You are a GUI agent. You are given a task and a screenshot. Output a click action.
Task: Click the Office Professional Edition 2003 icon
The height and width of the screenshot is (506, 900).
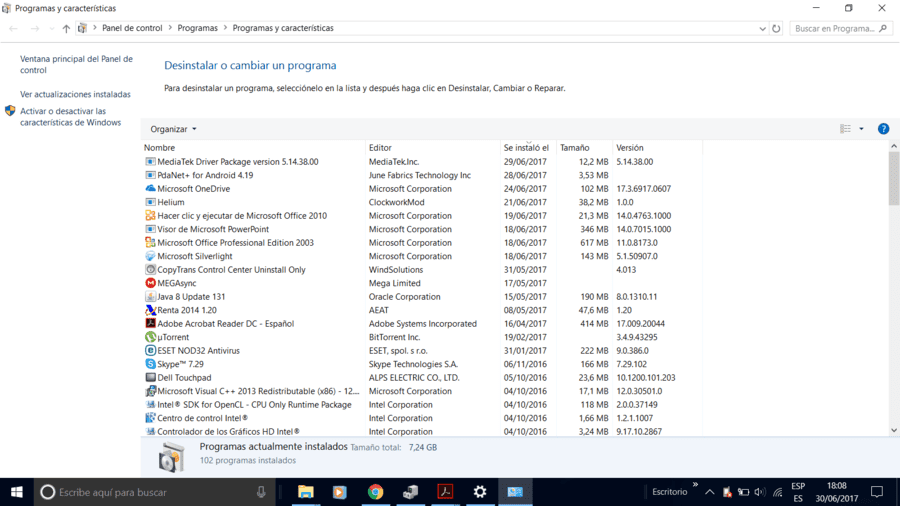click(x=150, y=243)
